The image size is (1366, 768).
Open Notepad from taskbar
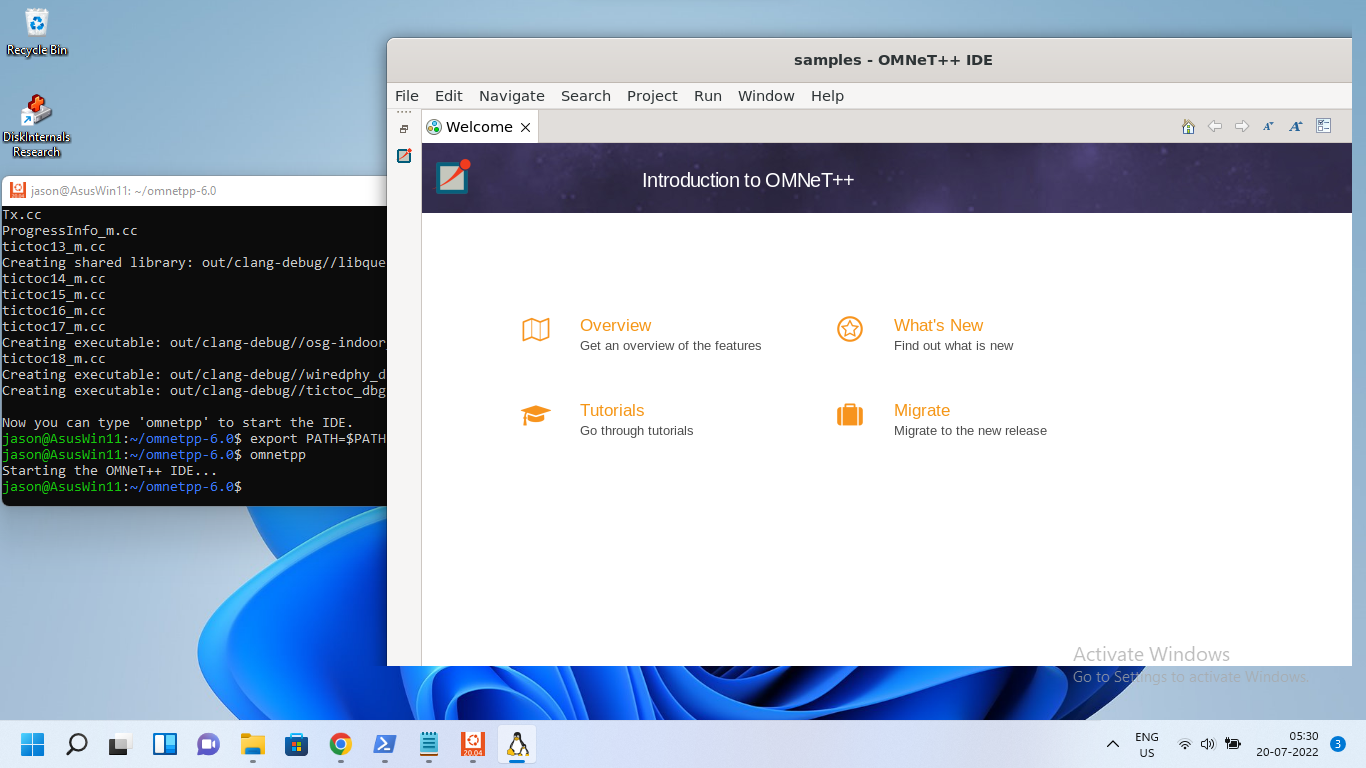[429, 744]
